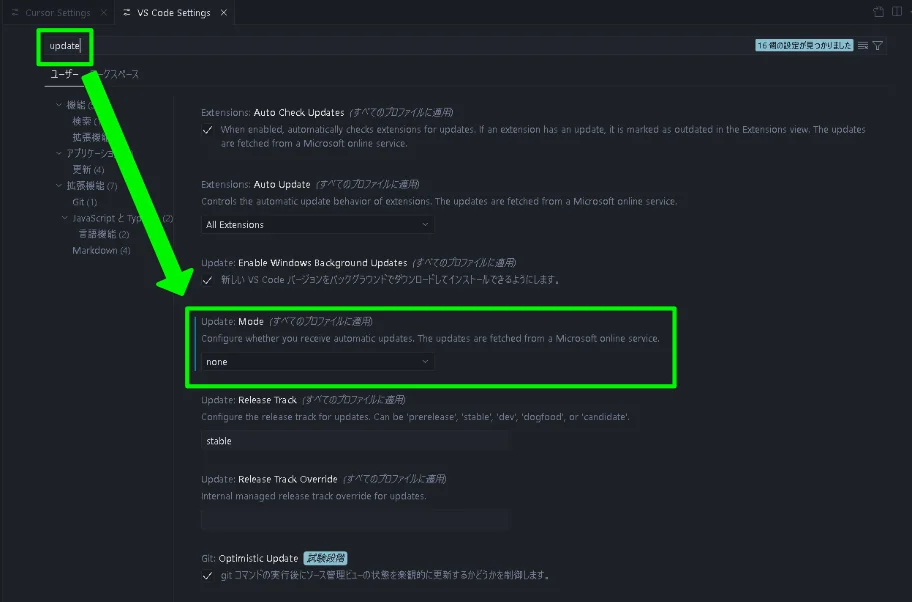Open the settings filter funnel icon
This screenshot has height=602, width=912.
(x=878, y=45)
